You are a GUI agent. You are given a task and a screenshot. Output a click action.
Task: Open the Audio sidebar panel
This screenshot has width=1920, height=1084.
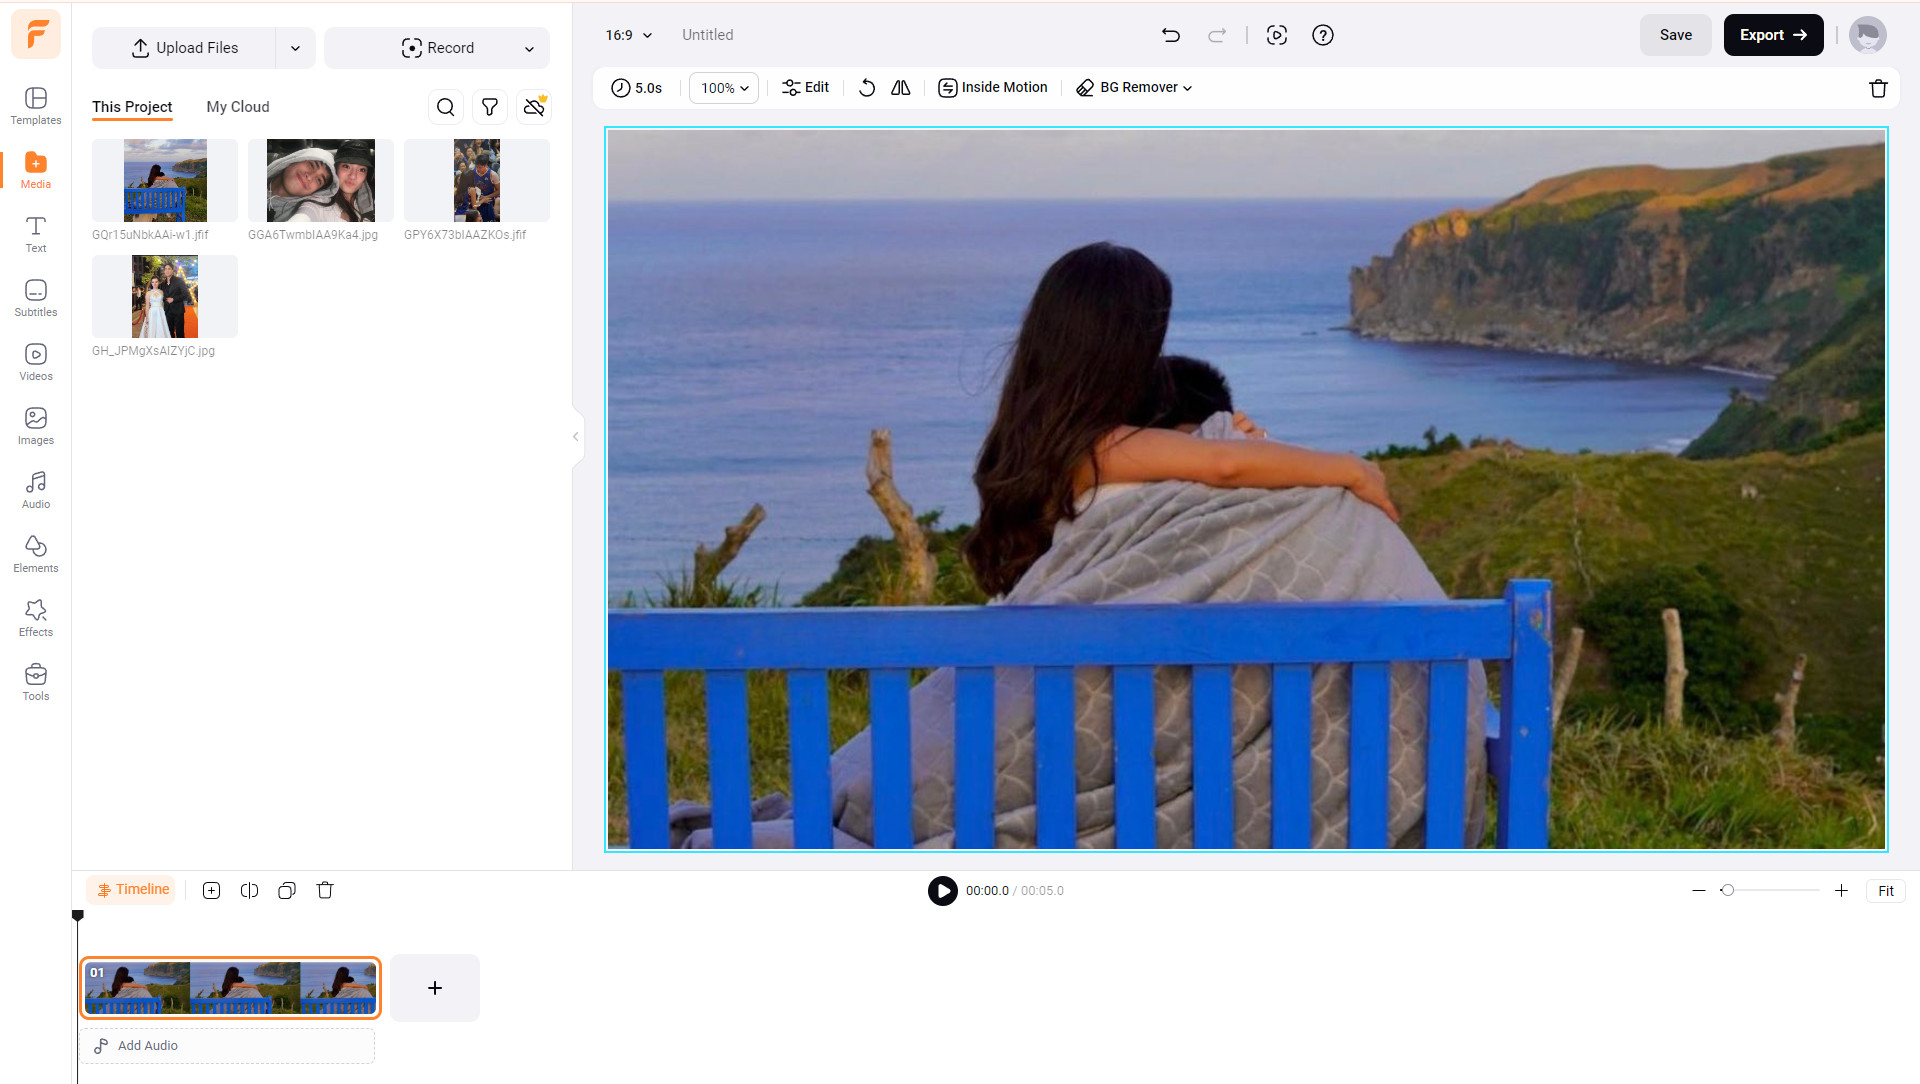[36, 490]
